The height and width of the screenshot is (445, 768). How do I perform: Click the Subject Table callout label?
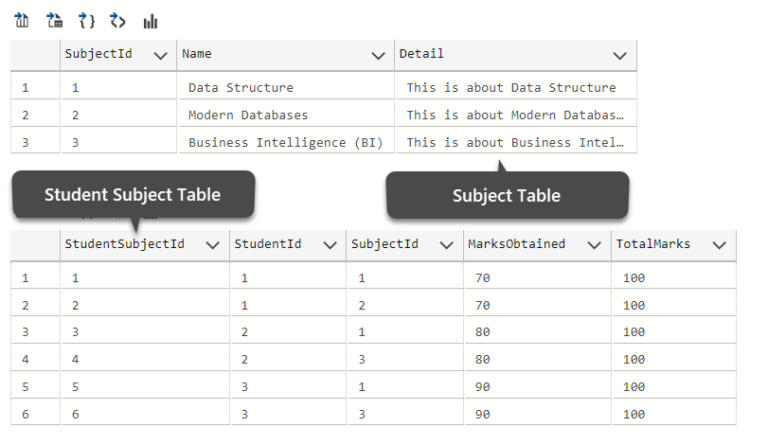click(507, 195)
